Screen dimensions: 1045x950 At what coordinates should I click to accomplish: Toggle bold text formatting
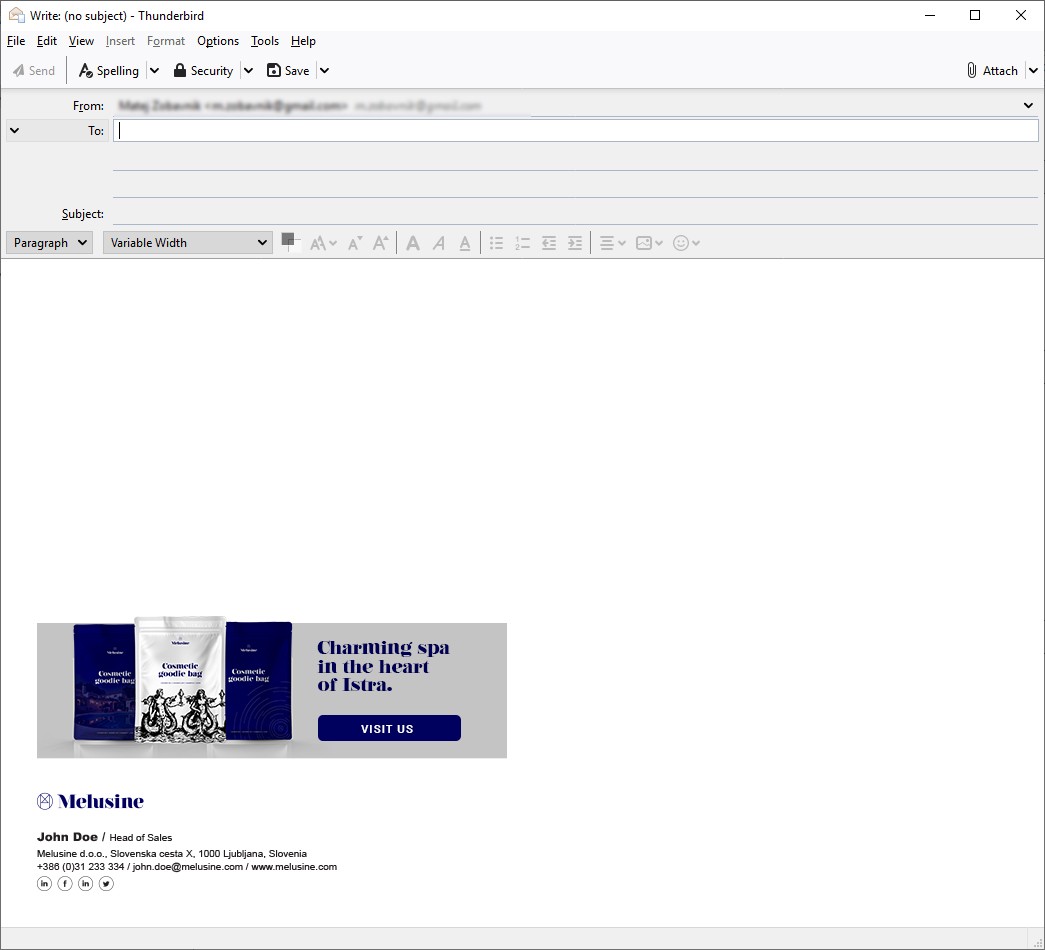413,242
